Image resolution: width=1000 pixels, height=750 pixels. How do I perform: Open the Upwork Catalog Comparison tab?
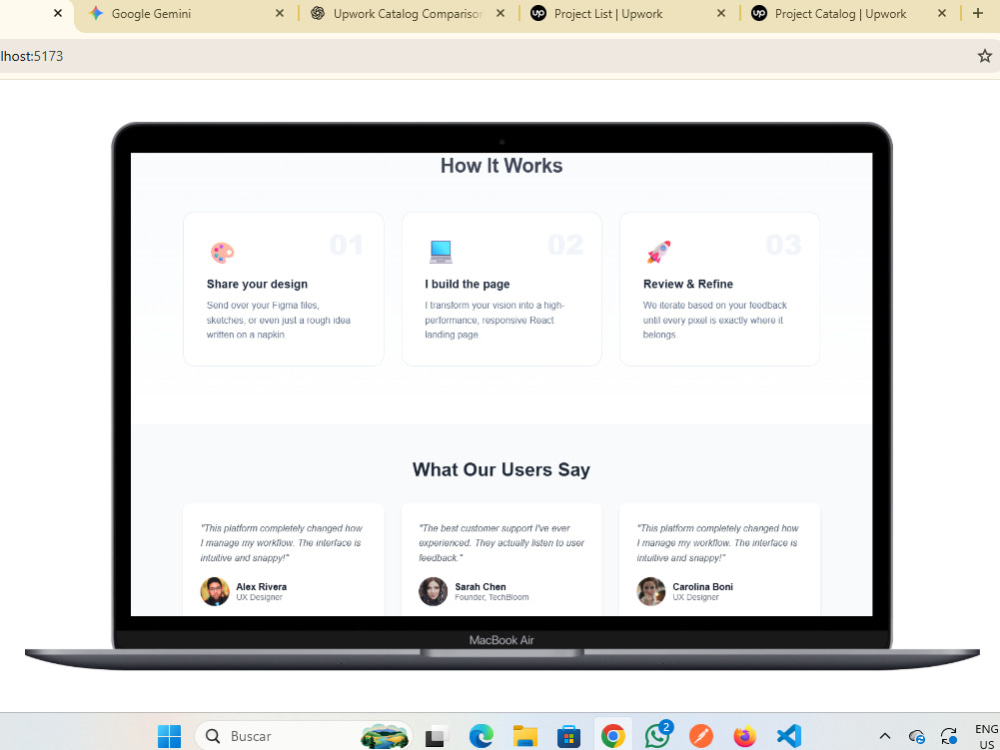tap(407, 13)
